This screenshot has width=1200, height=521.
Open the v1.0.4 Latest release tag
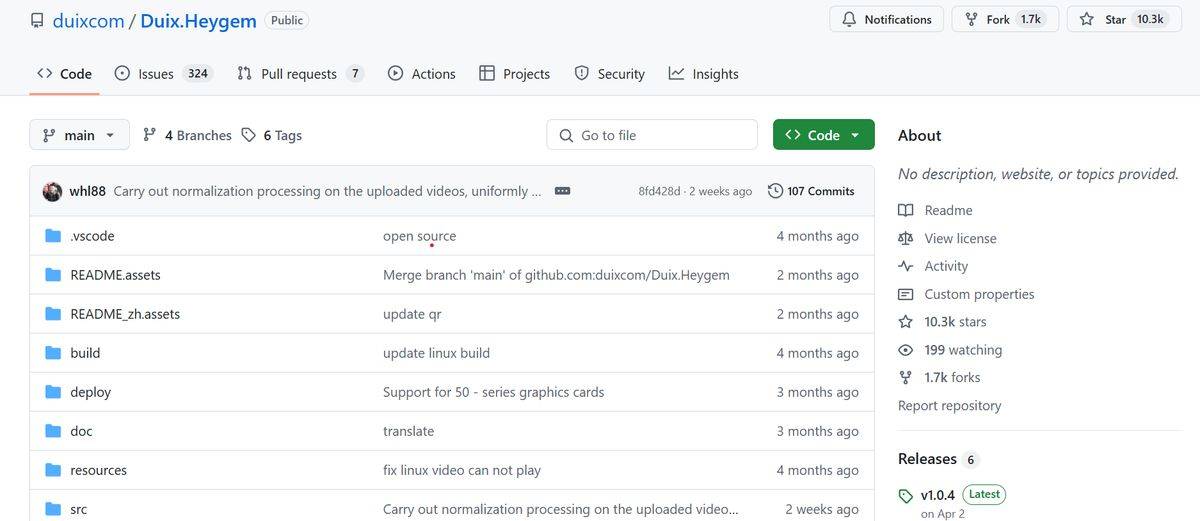[x=938, y=494]
